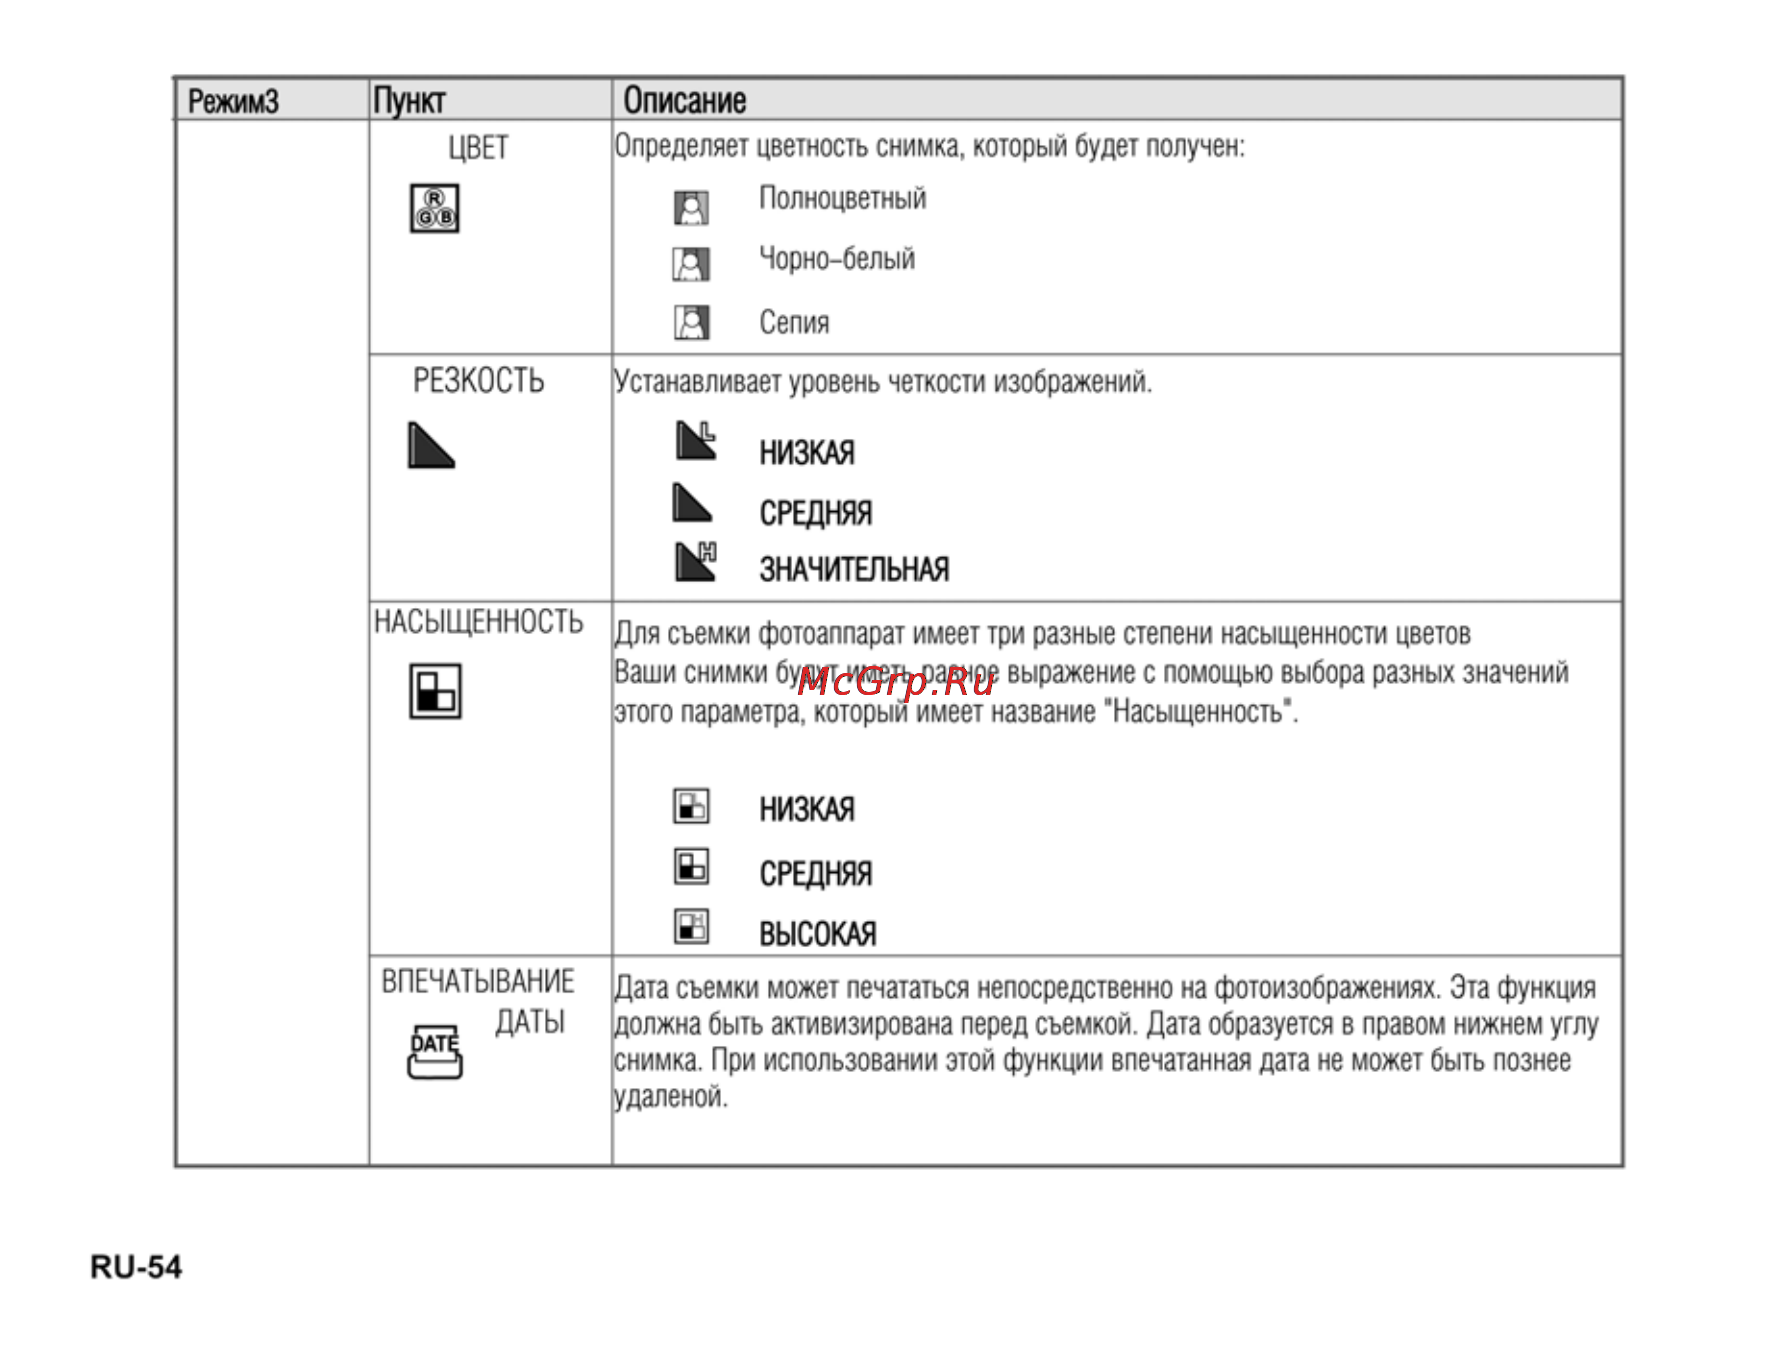Click the high sharpness icon beside ЗНАЧИТЕЛЬНАЯ
The height and width of the screenshot is (1360, 1780).
(x=696, y=561)
